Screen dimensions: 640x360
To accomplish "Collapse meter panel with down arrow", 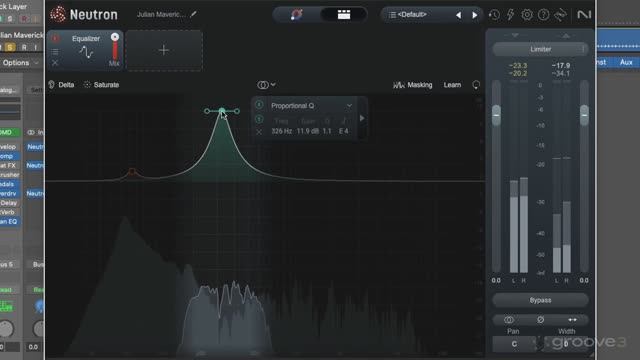I will (515, 36).
